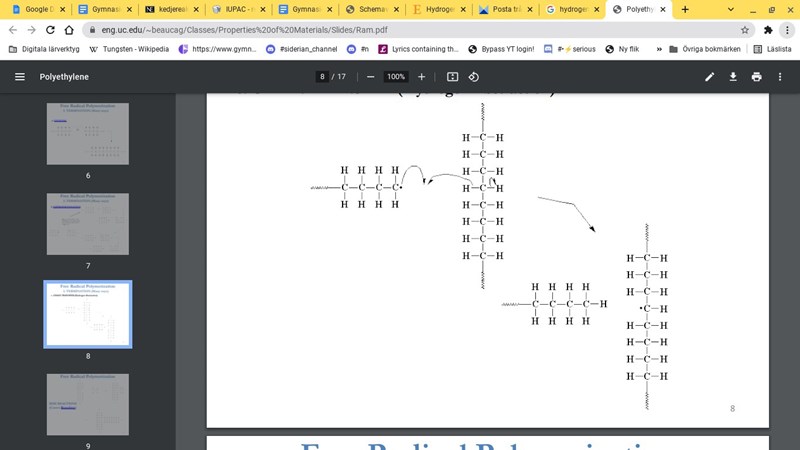Switch to the Hydrogen tab
The width and height of the screenshot is (800, 450).
click(440, 9)
